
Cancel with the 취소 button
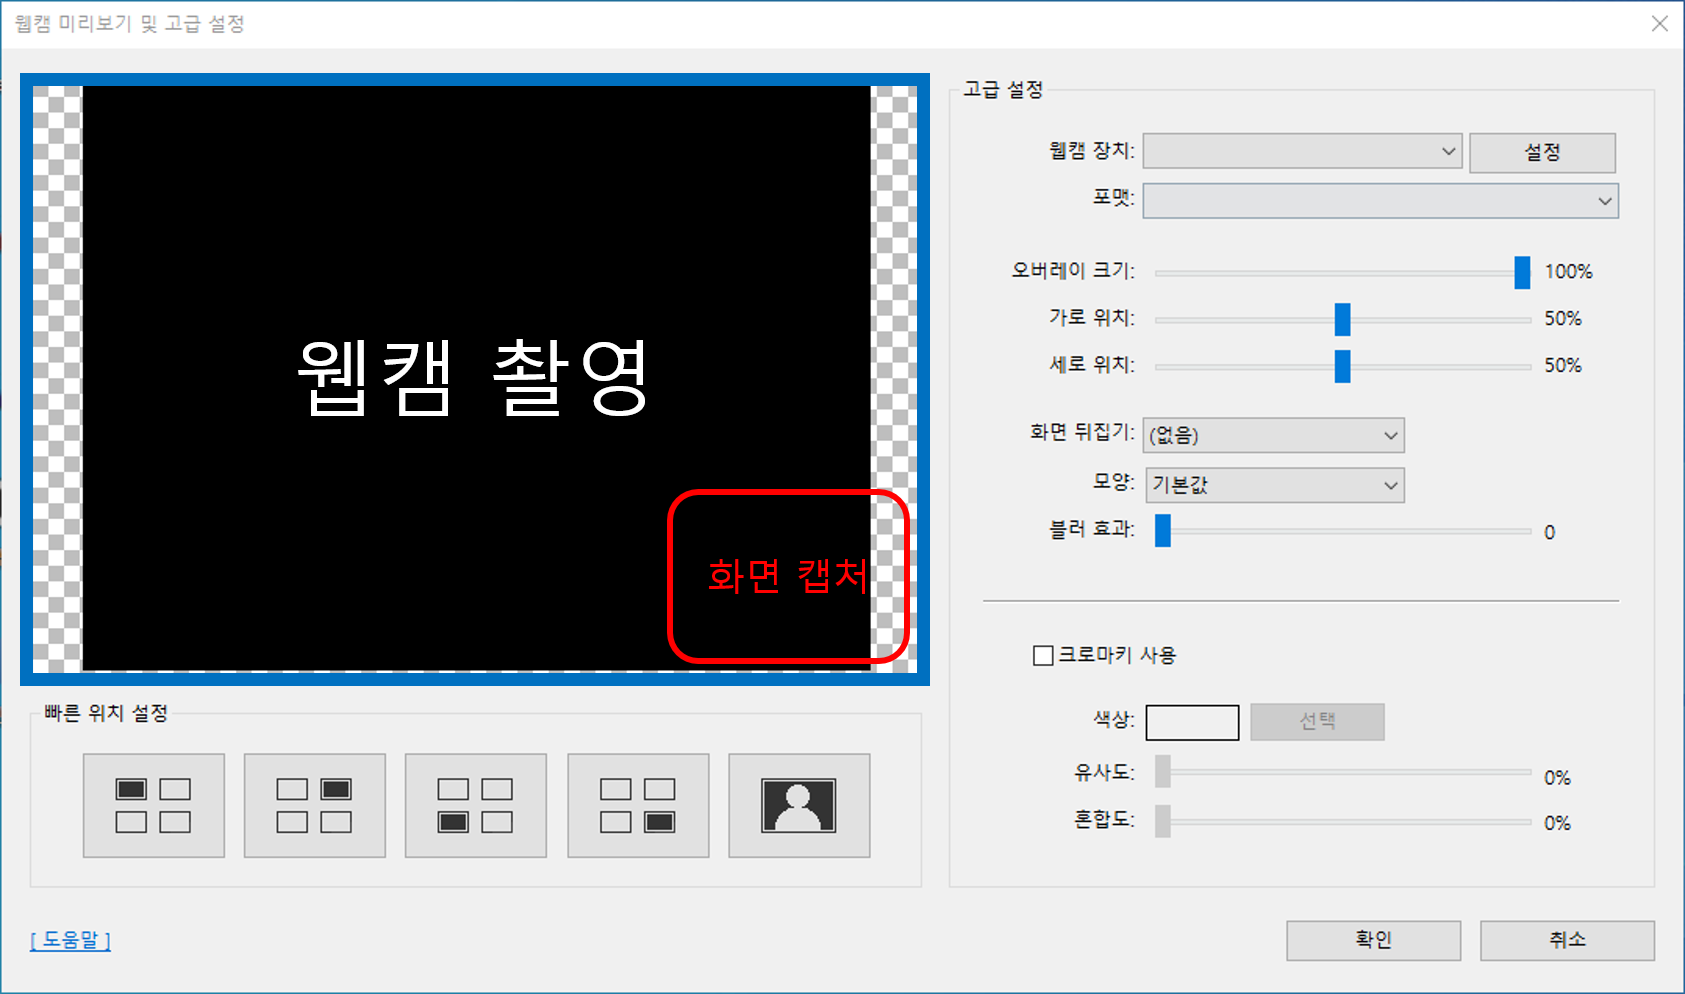pos(1567,940)
